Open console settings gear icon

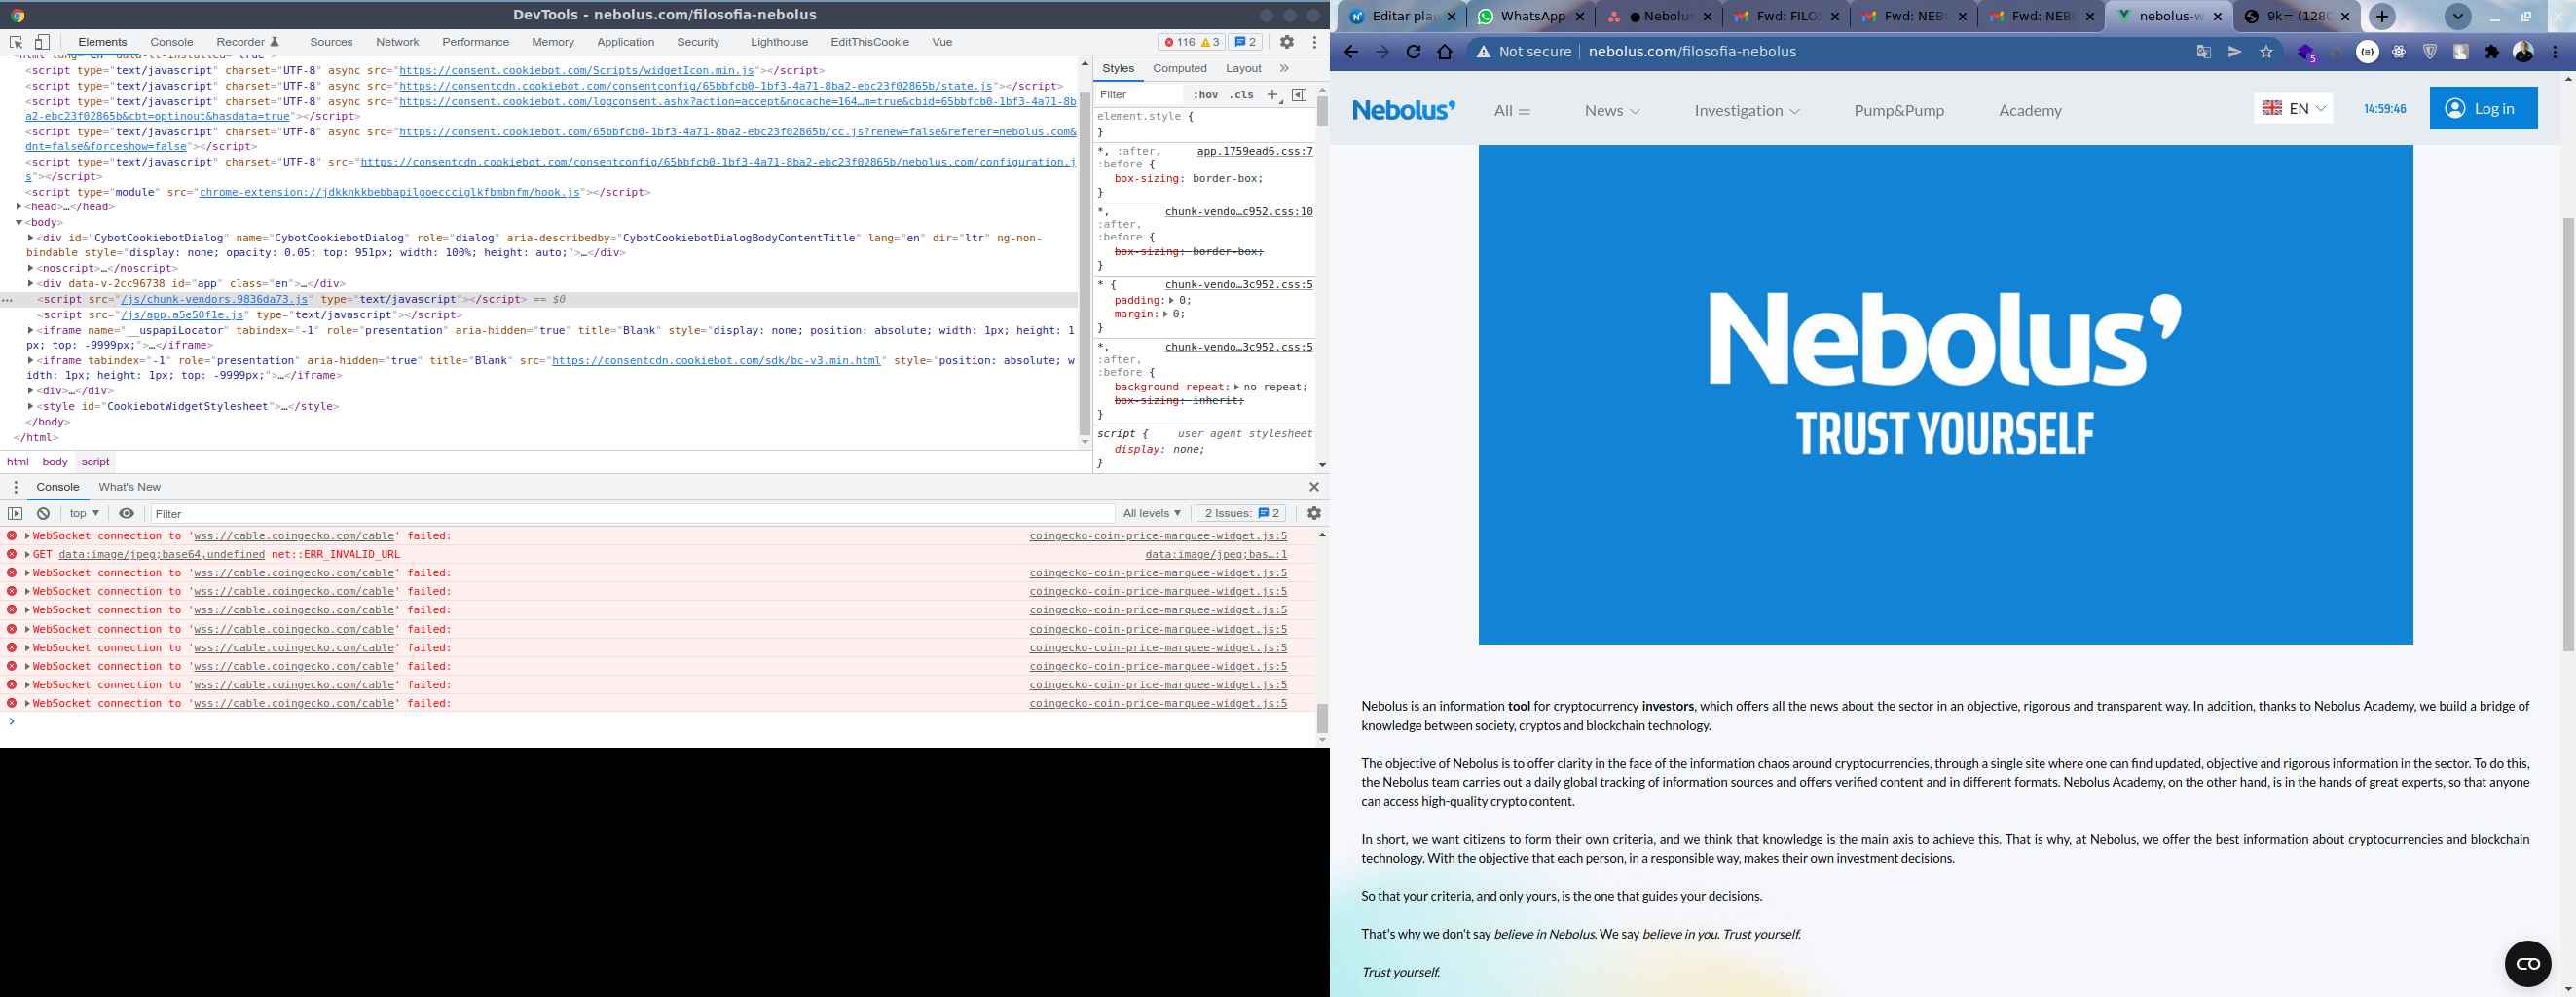click(1314, 513)
